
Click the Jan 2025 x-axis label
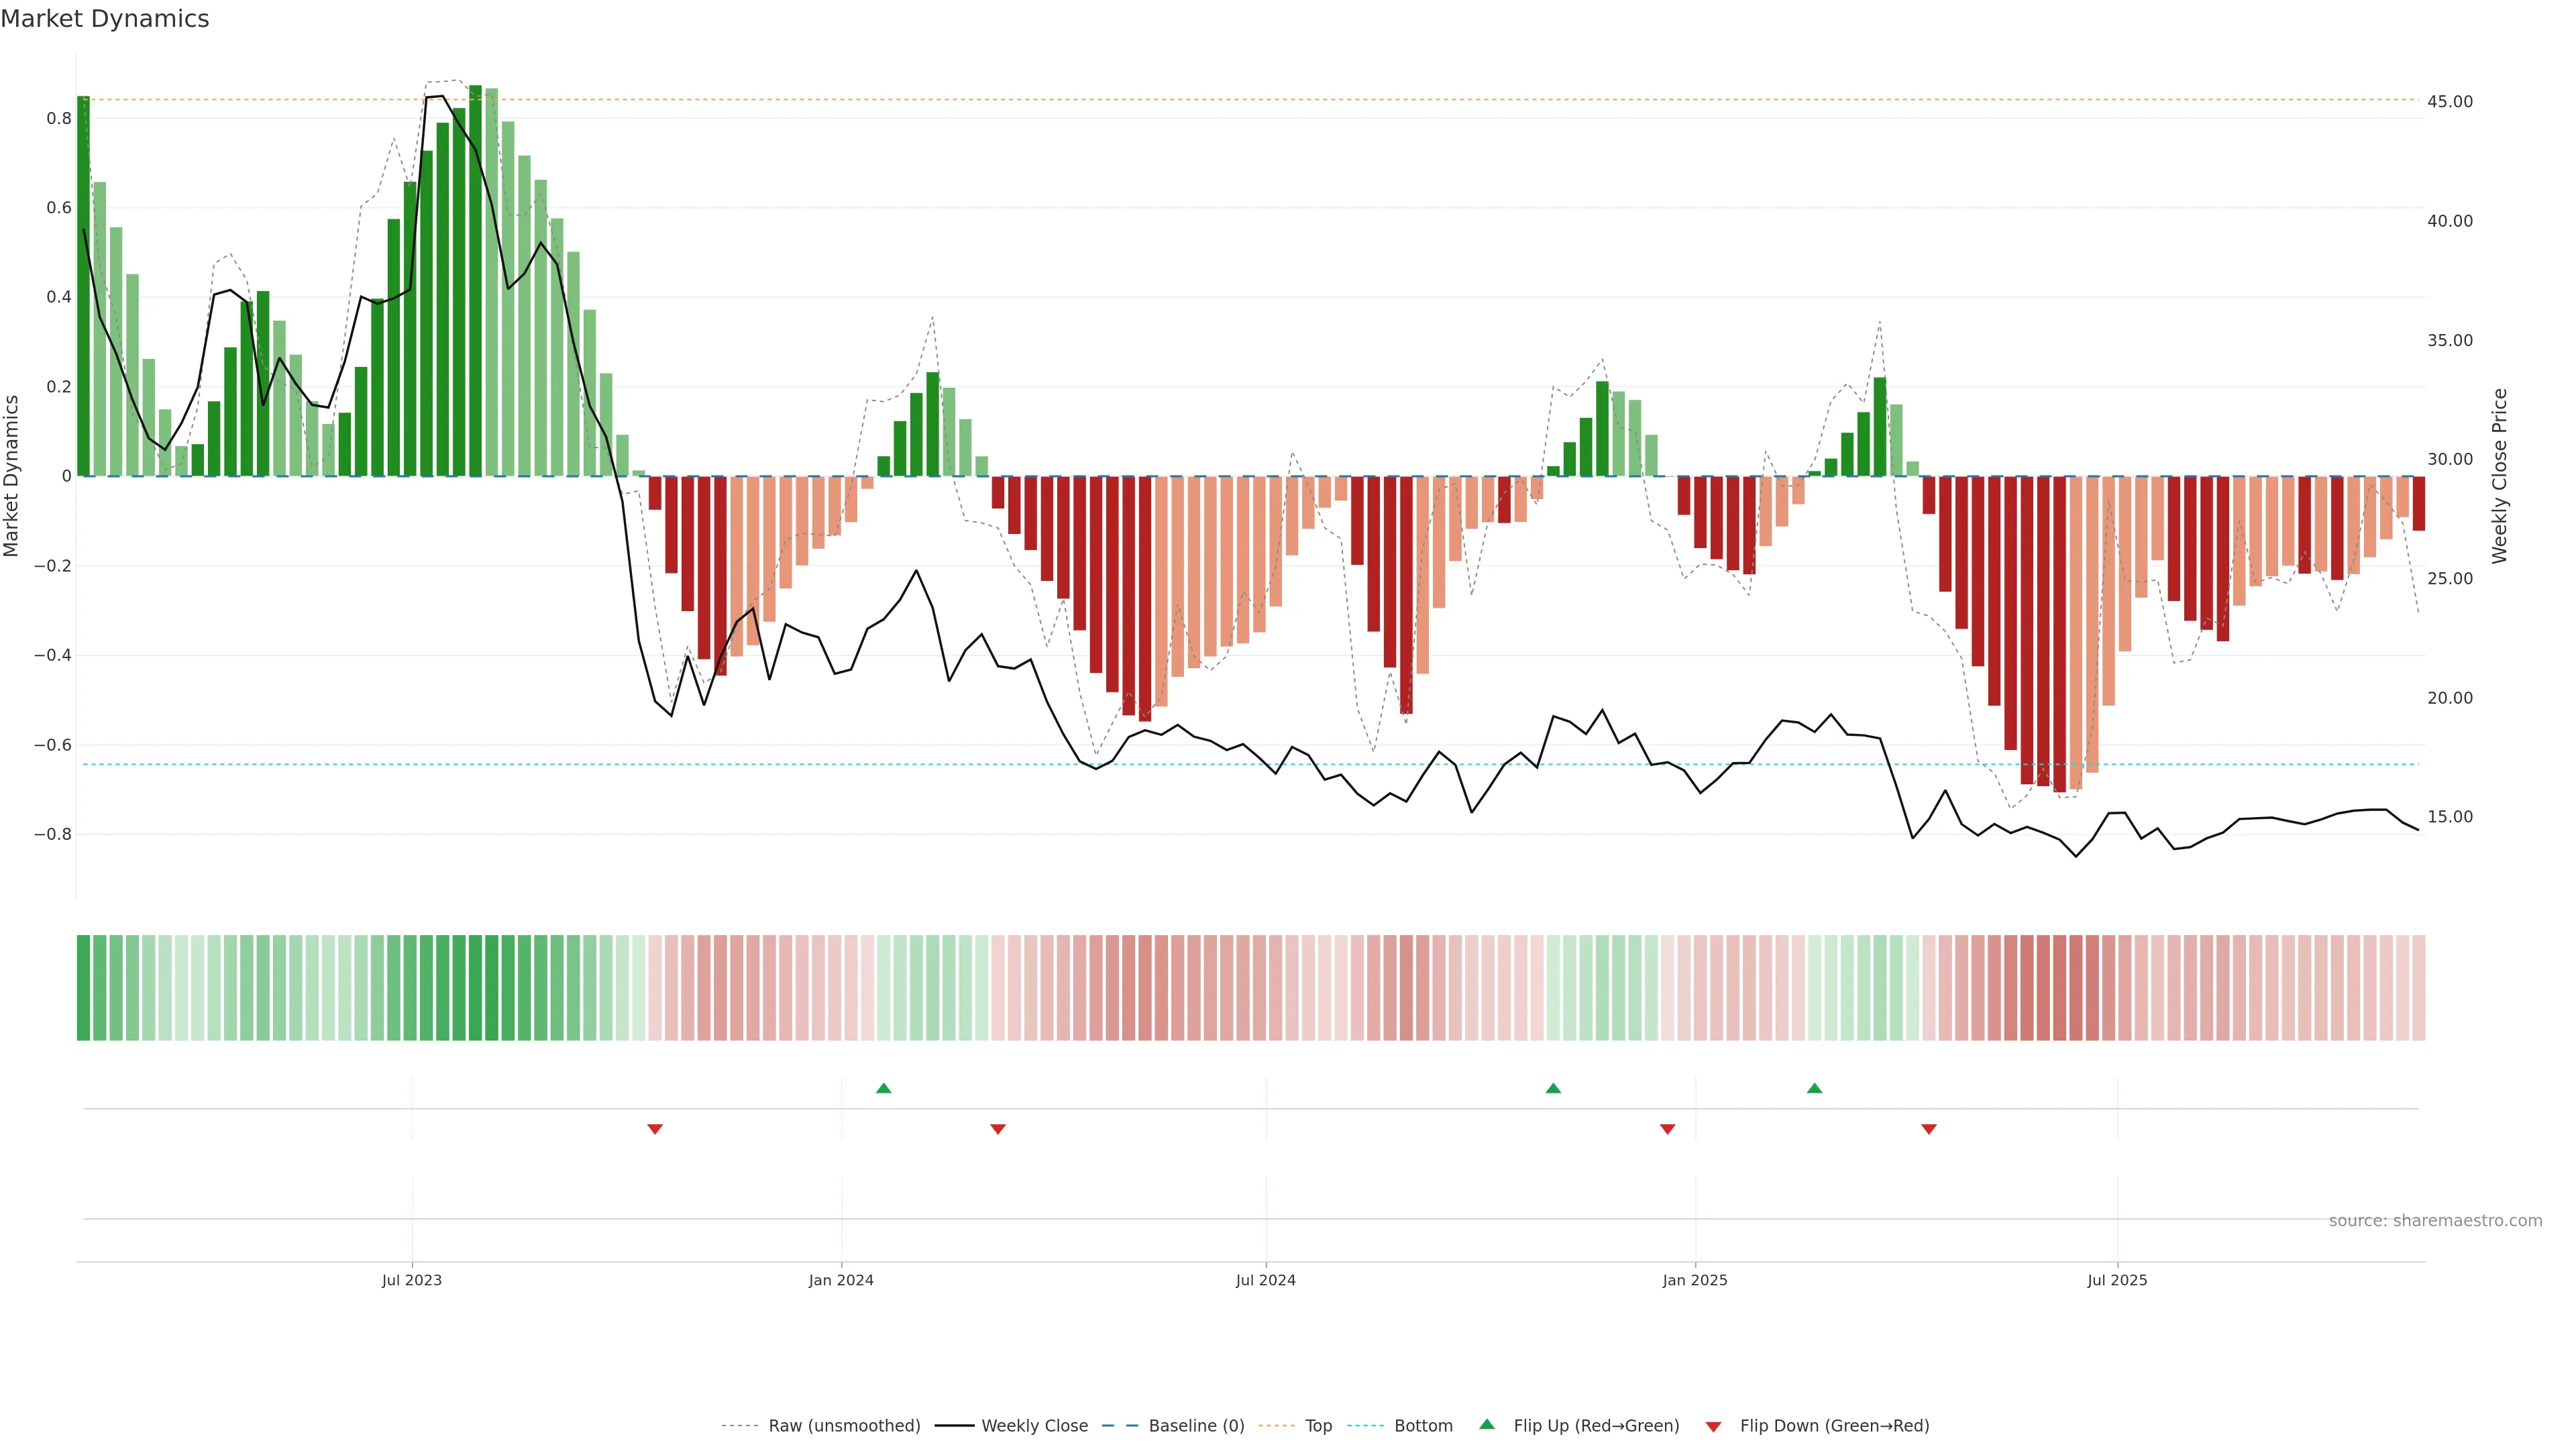click(x=1694, y=1280)
